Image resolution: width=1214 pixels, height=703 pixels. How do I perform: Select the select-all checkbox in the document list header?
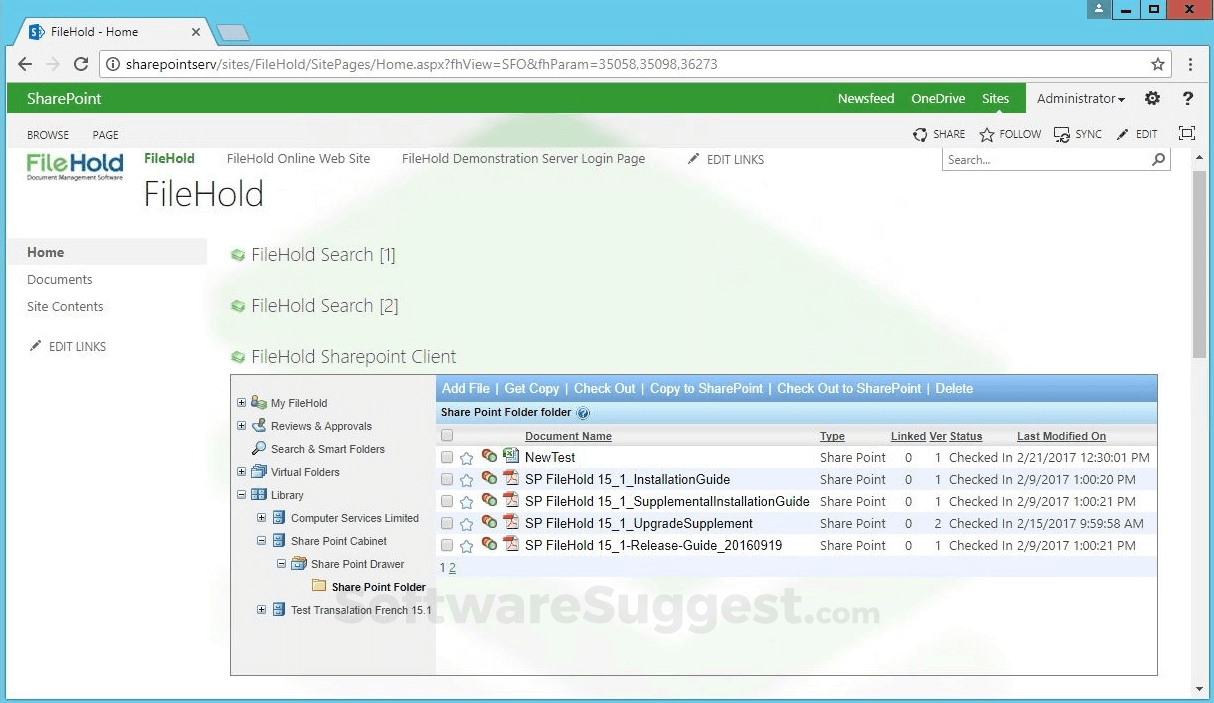(446, 435)
